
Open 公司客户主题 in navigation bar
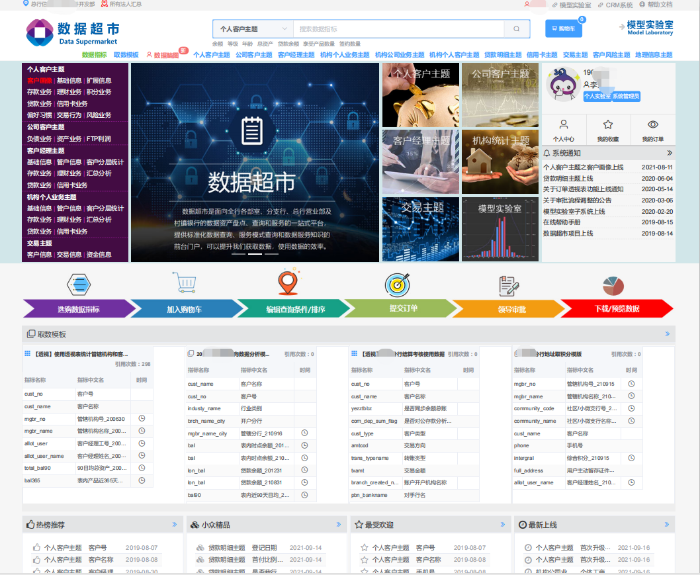[254, 55]
